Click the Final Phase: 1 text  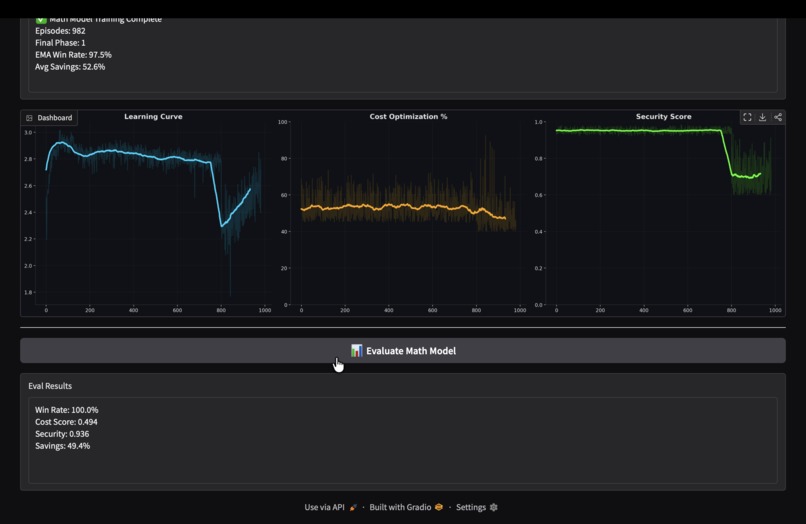tap(60, 43)
